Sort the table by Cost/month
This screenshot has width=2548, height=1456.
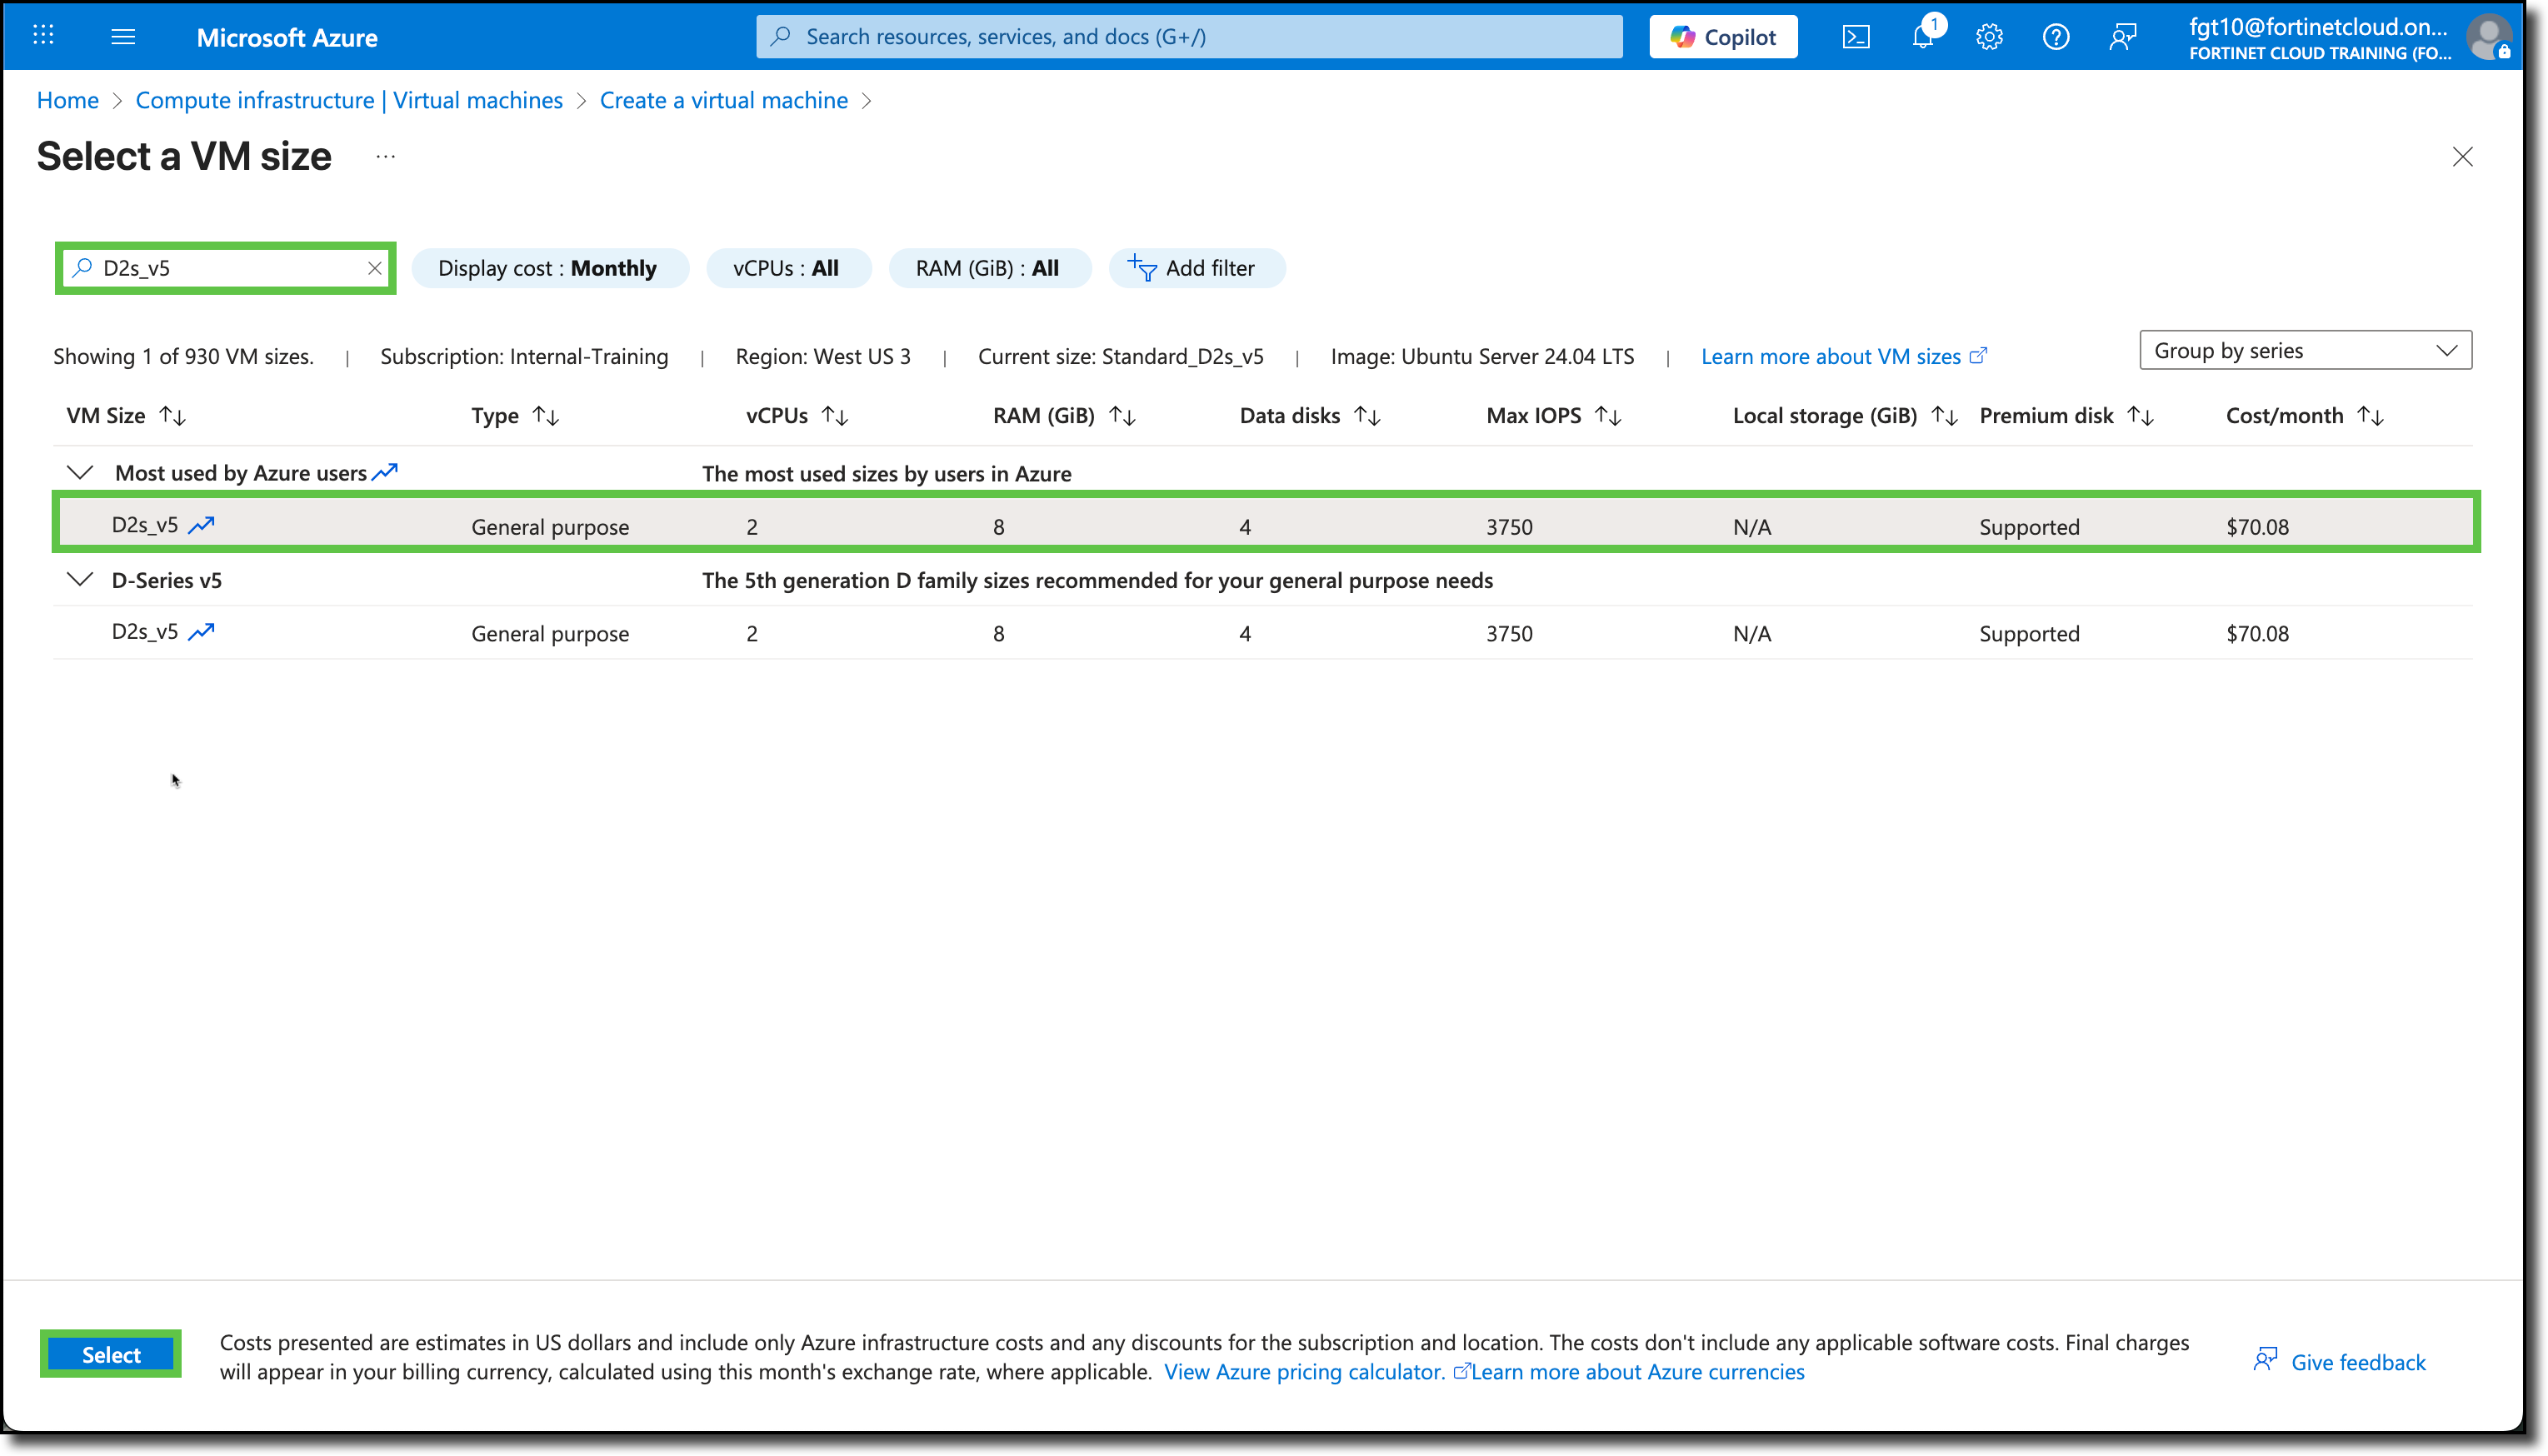click(2304, 415)
